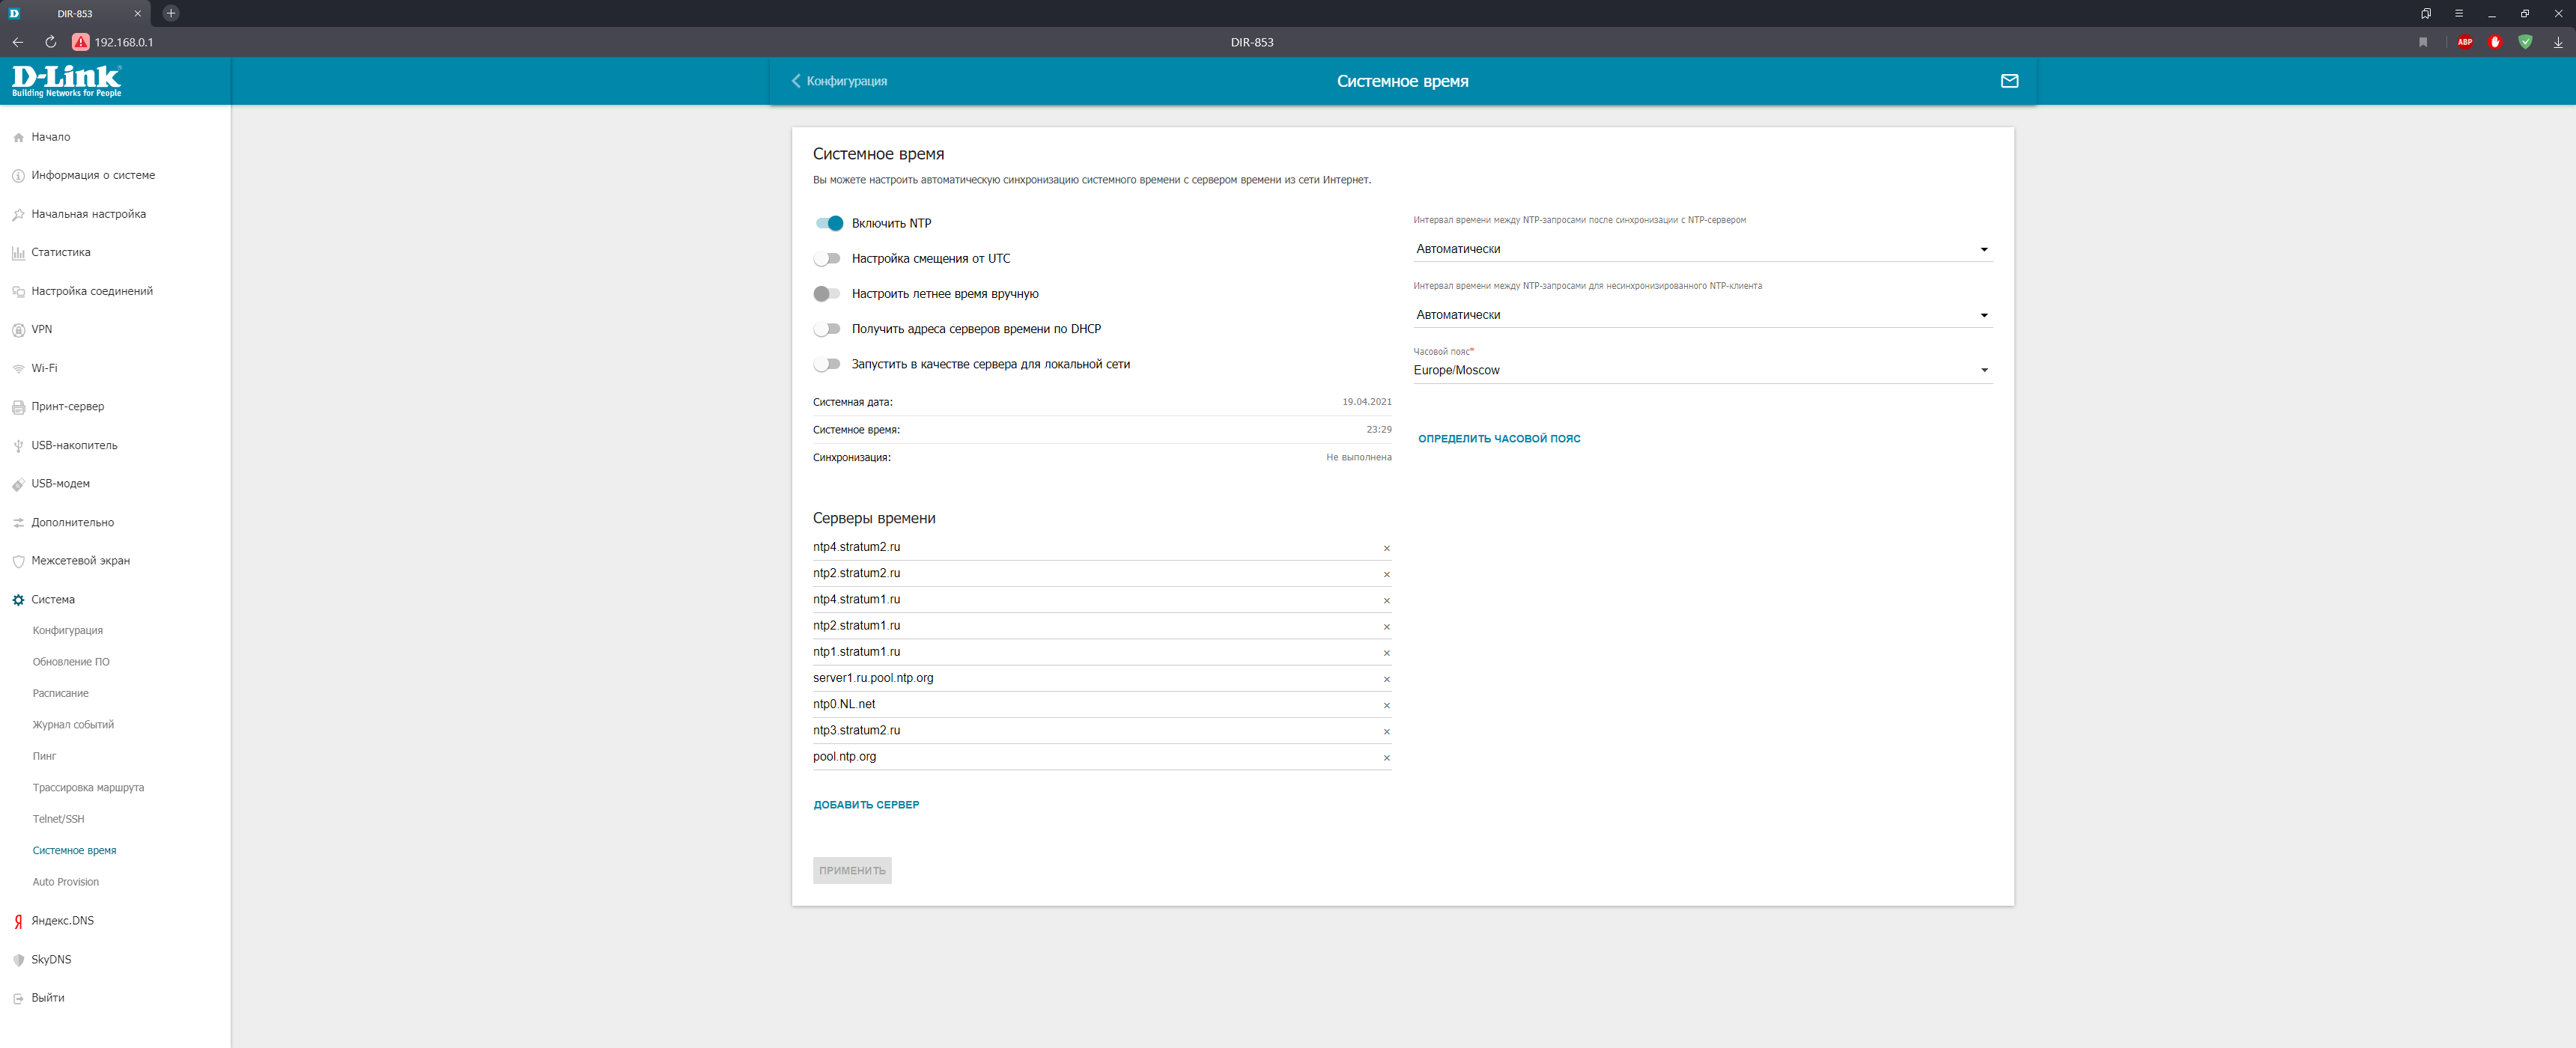Toggle Настроить летнее время вручную
The image size is (2576, 1048).
[828, 294]
